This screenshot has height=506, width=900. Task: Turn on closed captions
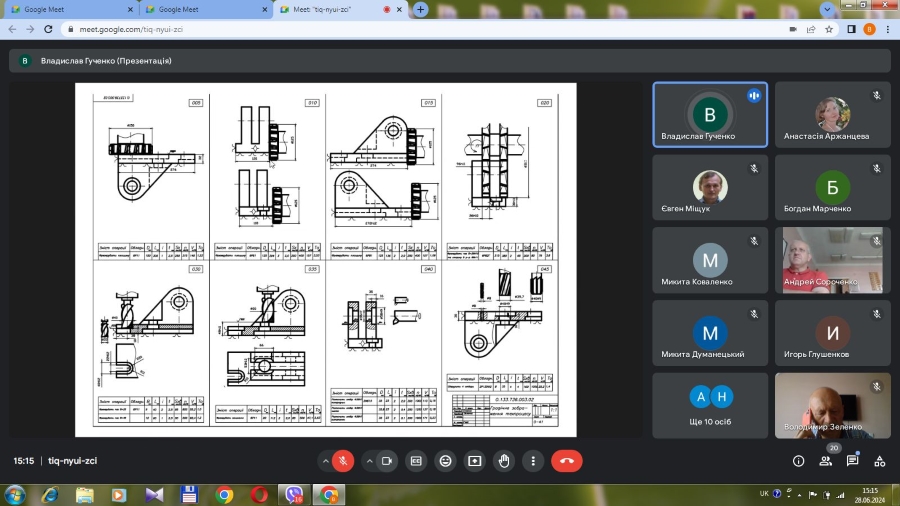click(416, 461)
